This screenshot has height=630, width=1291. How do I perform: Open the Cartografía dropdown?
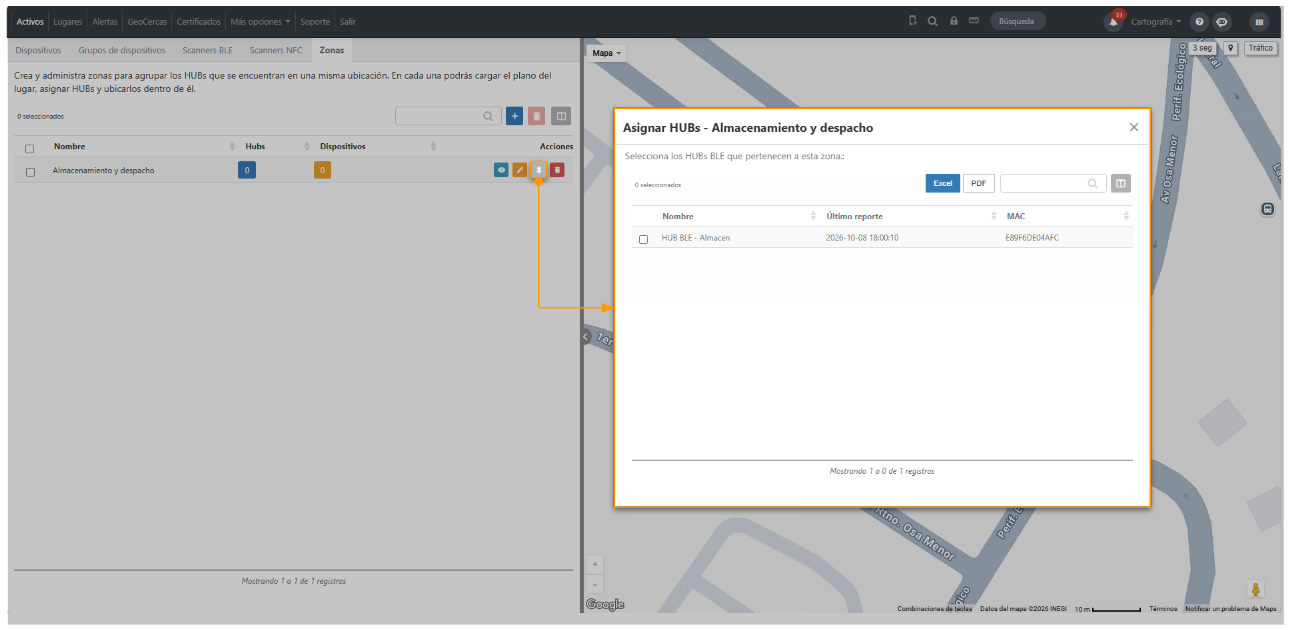[1156, 22]
